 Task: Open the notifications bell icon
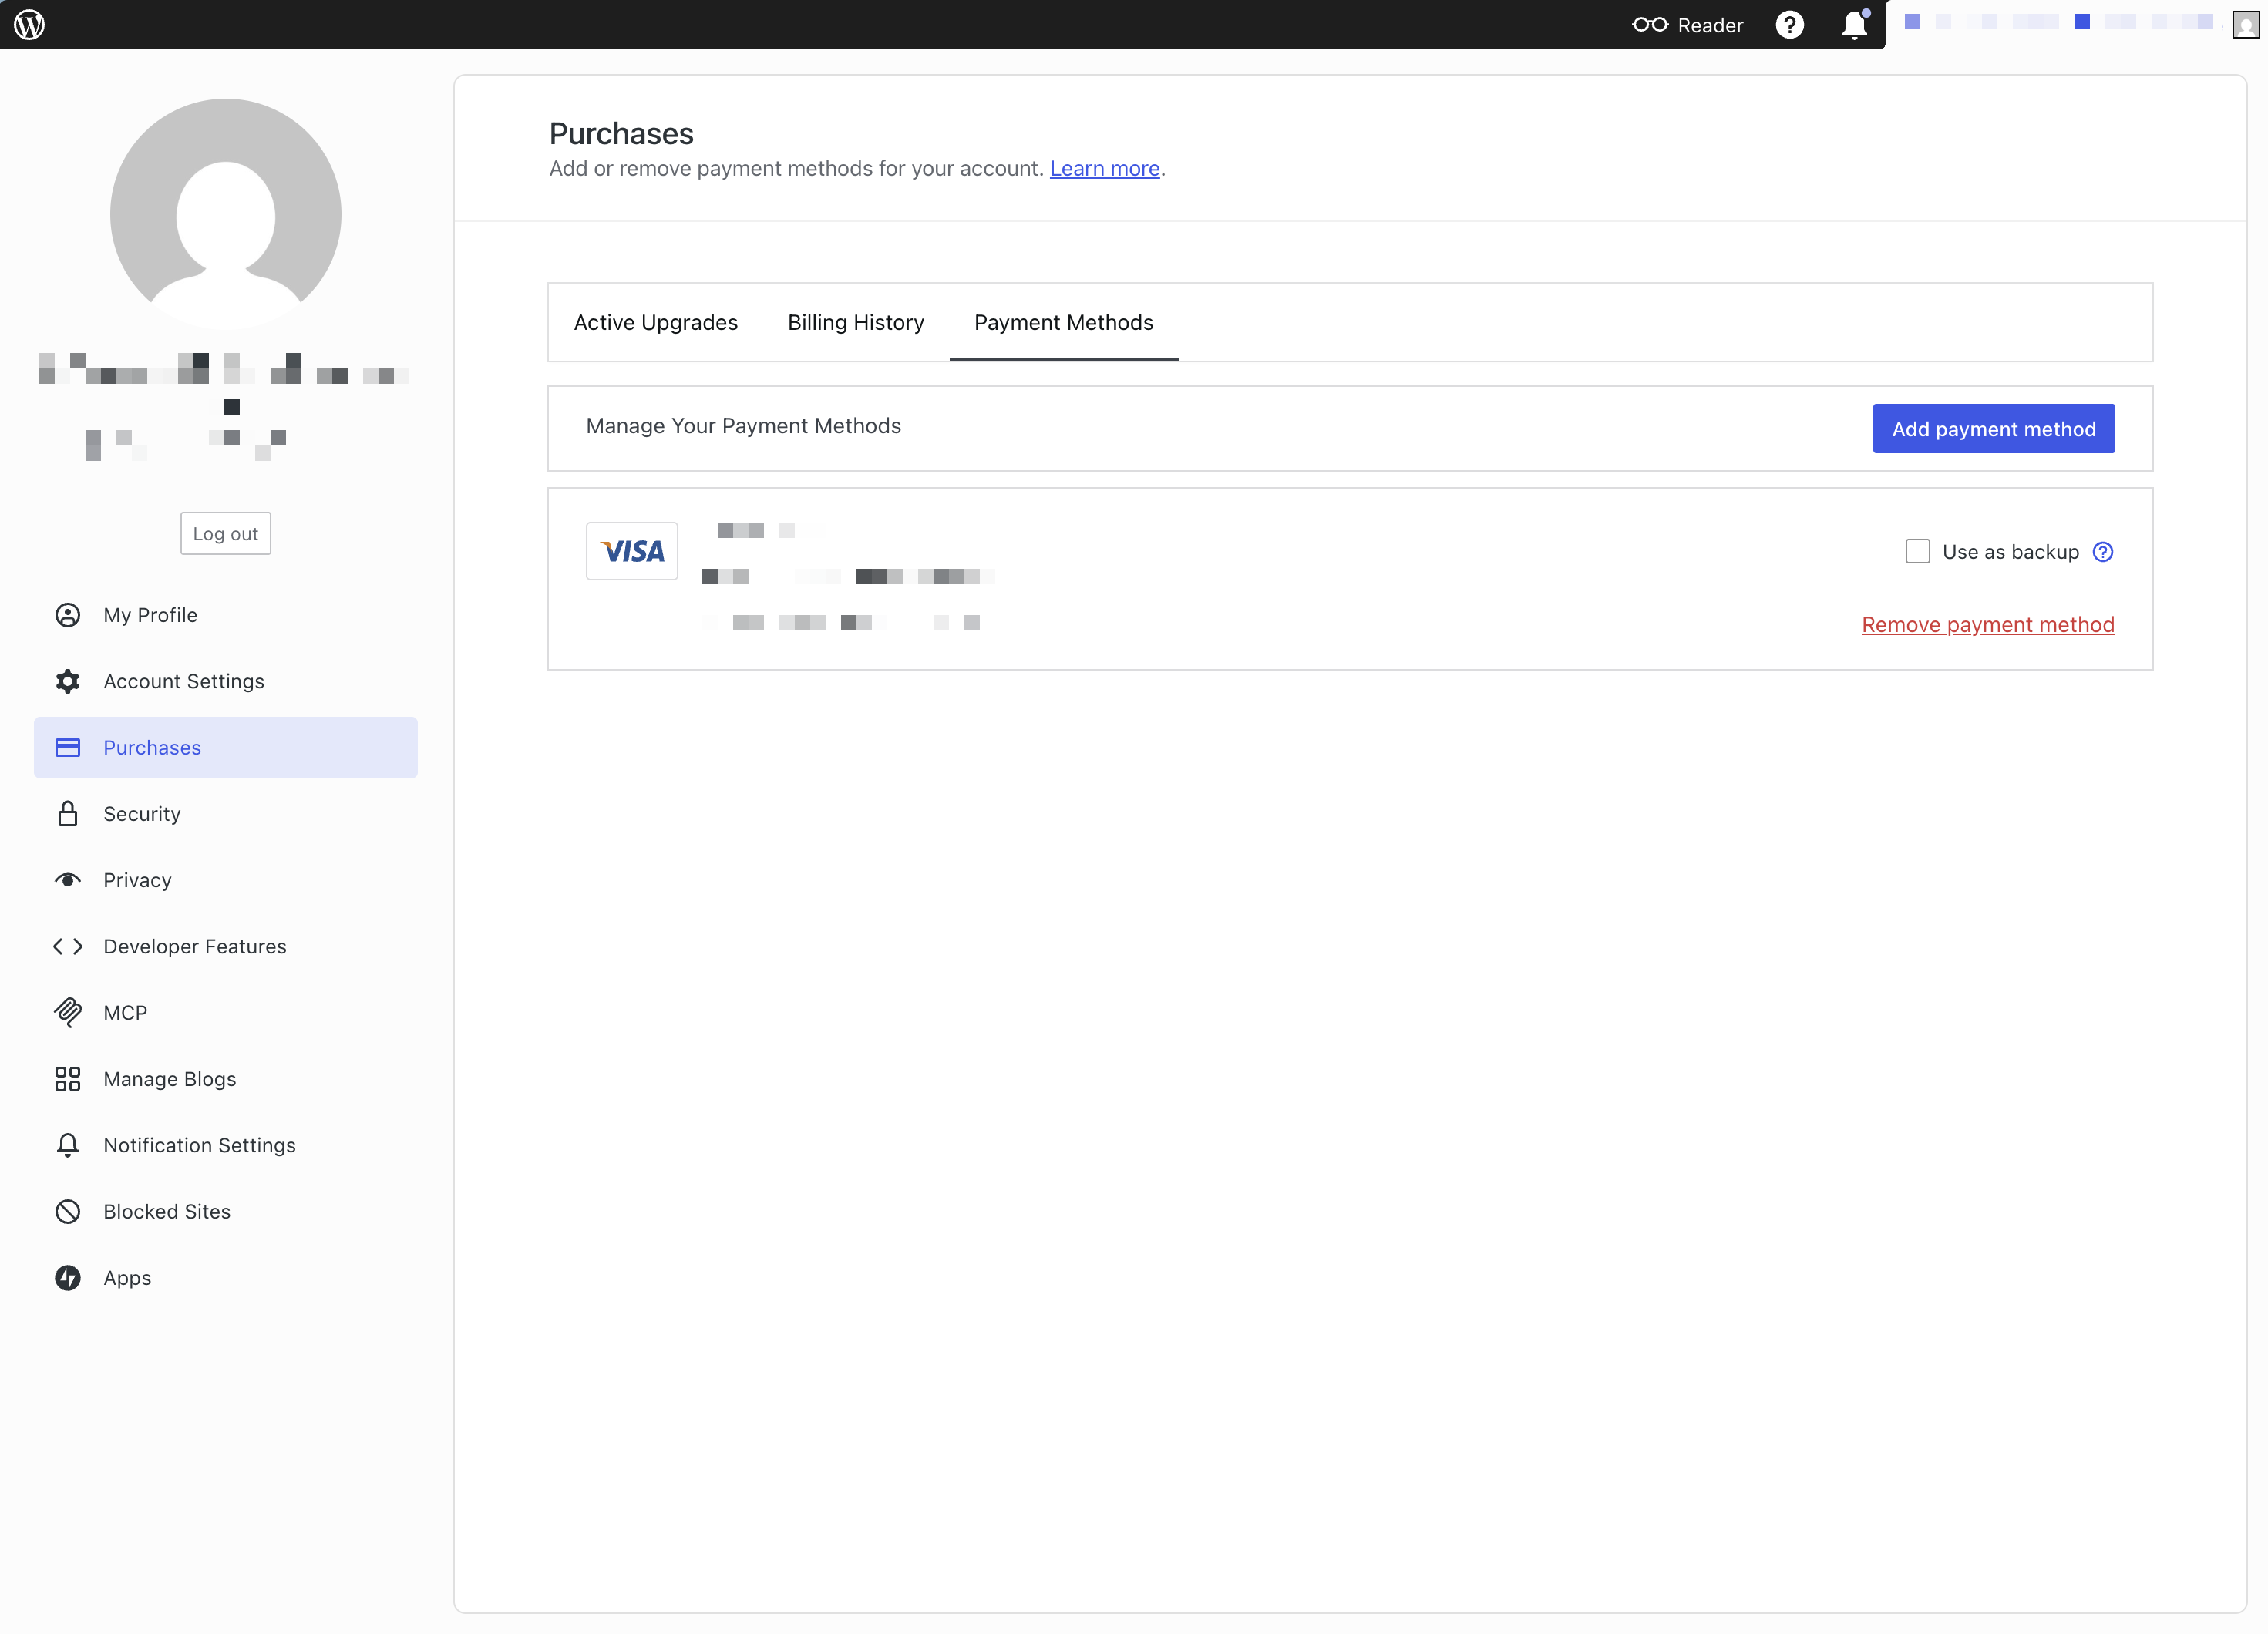tap(1854, 25)
